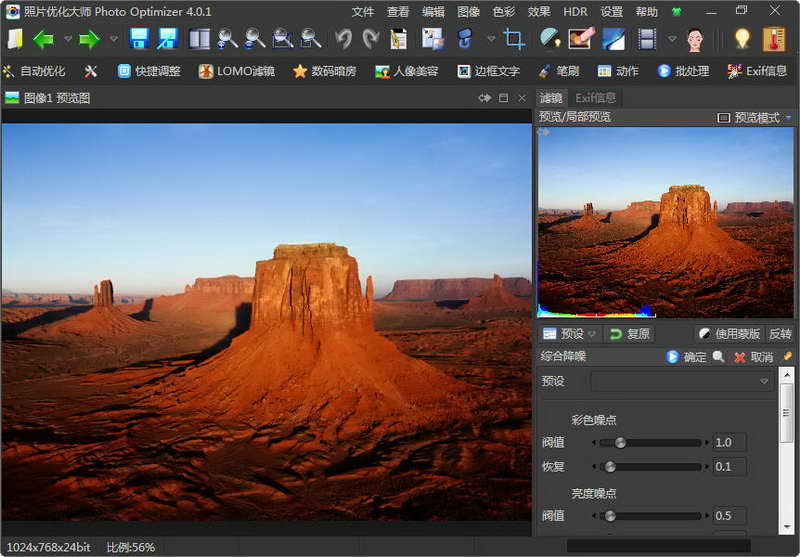This screenshot has height=557, width=800.
Task: Open the portrait face icon tool
Action: 696,40
